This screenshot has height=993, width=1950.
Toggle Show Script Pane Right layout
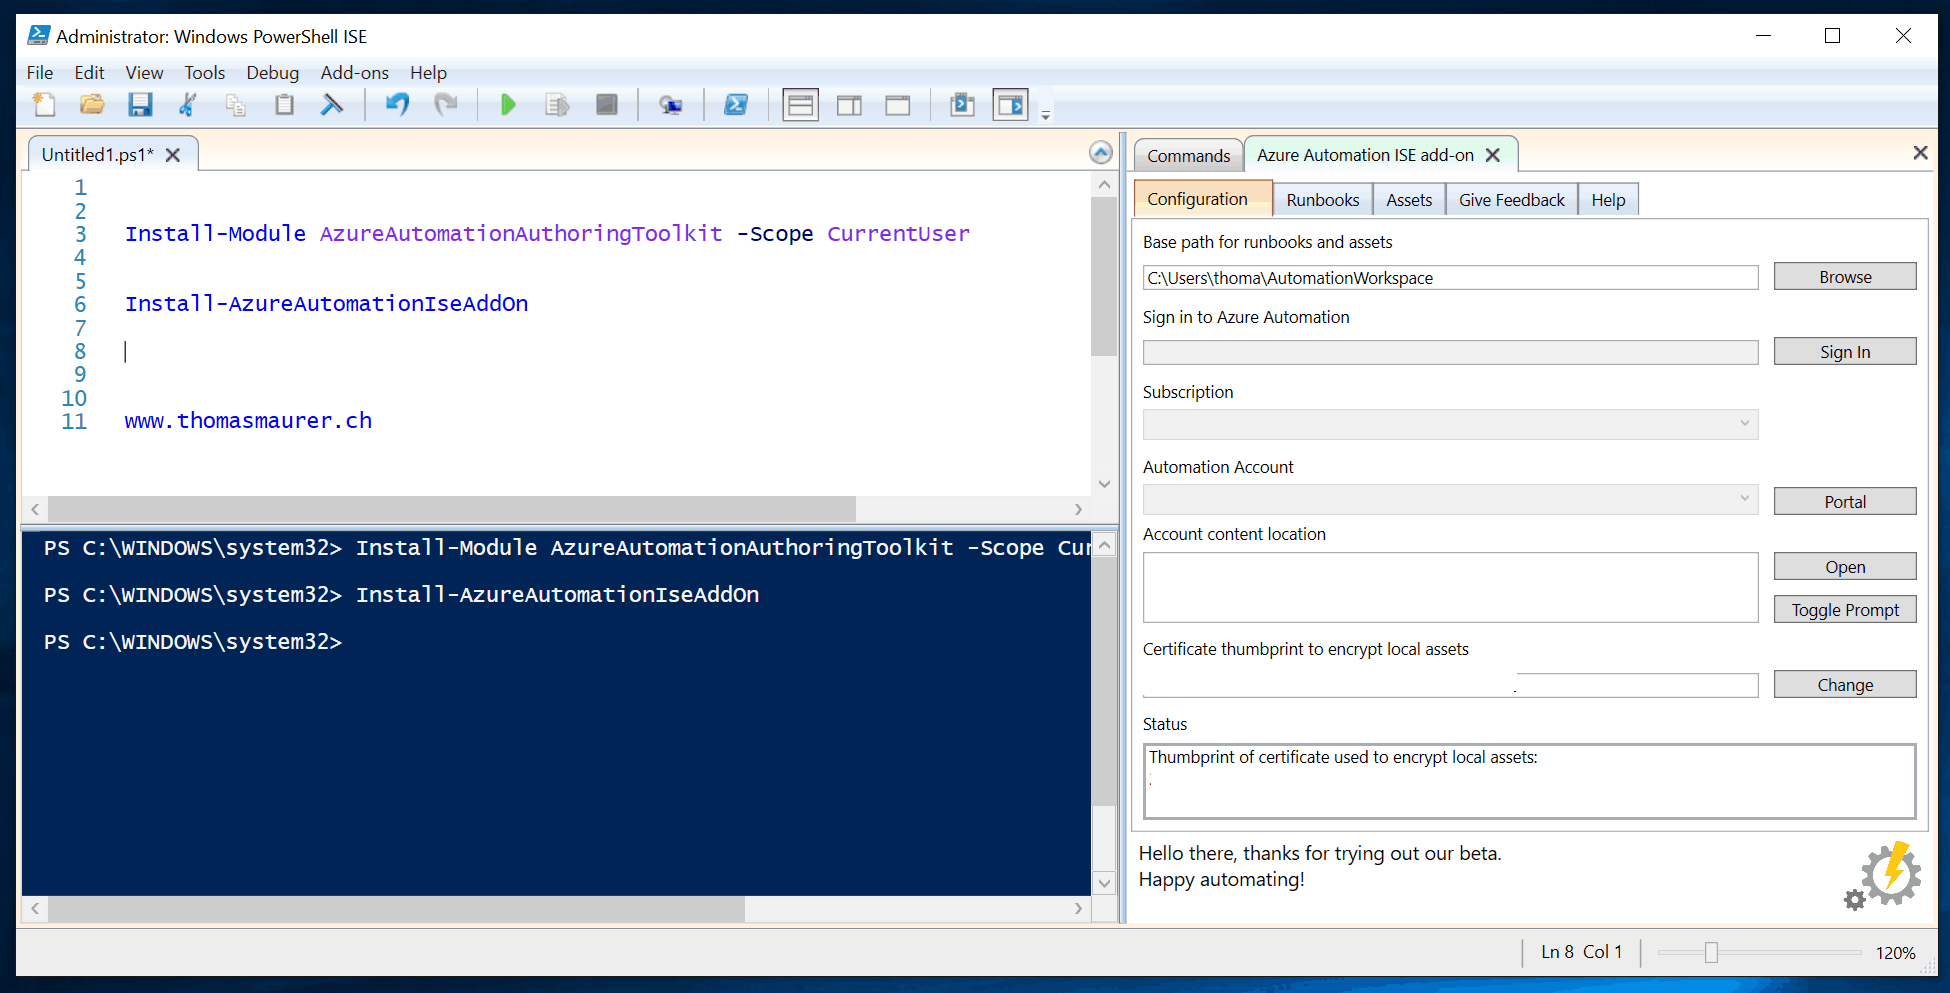click(x=849, y=104)
